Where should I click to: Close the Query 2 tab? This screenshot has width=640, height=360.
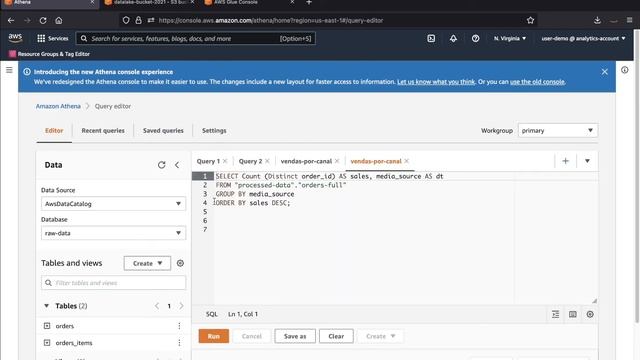tap(267, 161)
